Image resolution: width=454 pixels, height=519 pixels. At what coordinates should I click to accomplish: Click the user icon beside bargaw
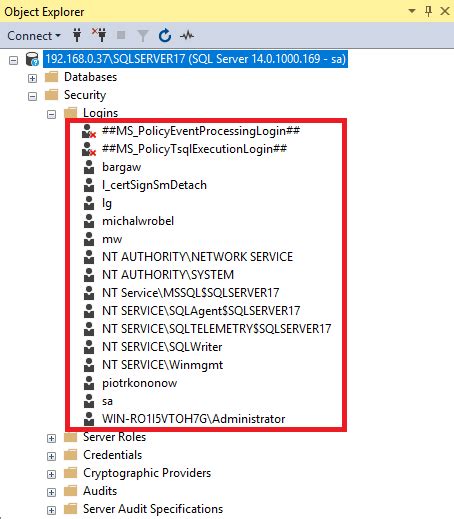pos(89,167)
